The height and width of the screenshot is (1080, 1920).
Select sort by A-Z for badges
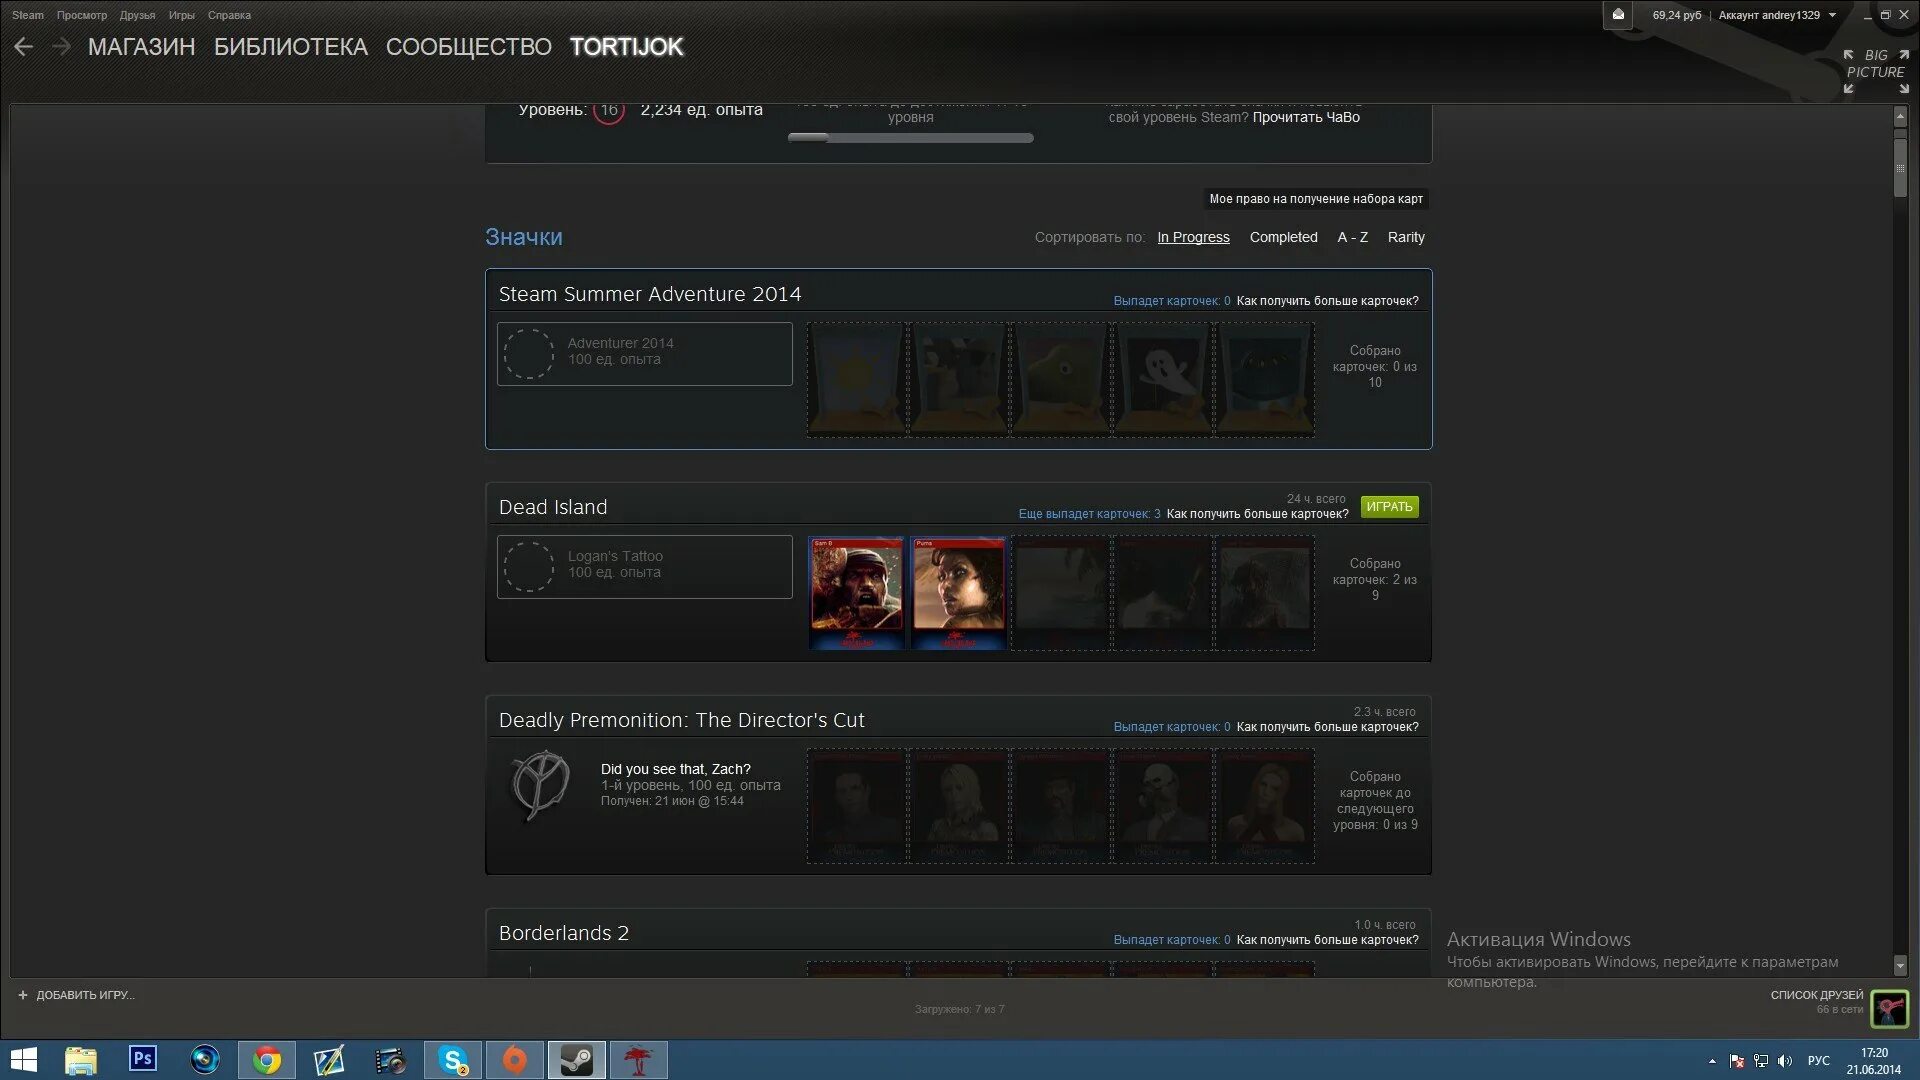[1350, 236]
